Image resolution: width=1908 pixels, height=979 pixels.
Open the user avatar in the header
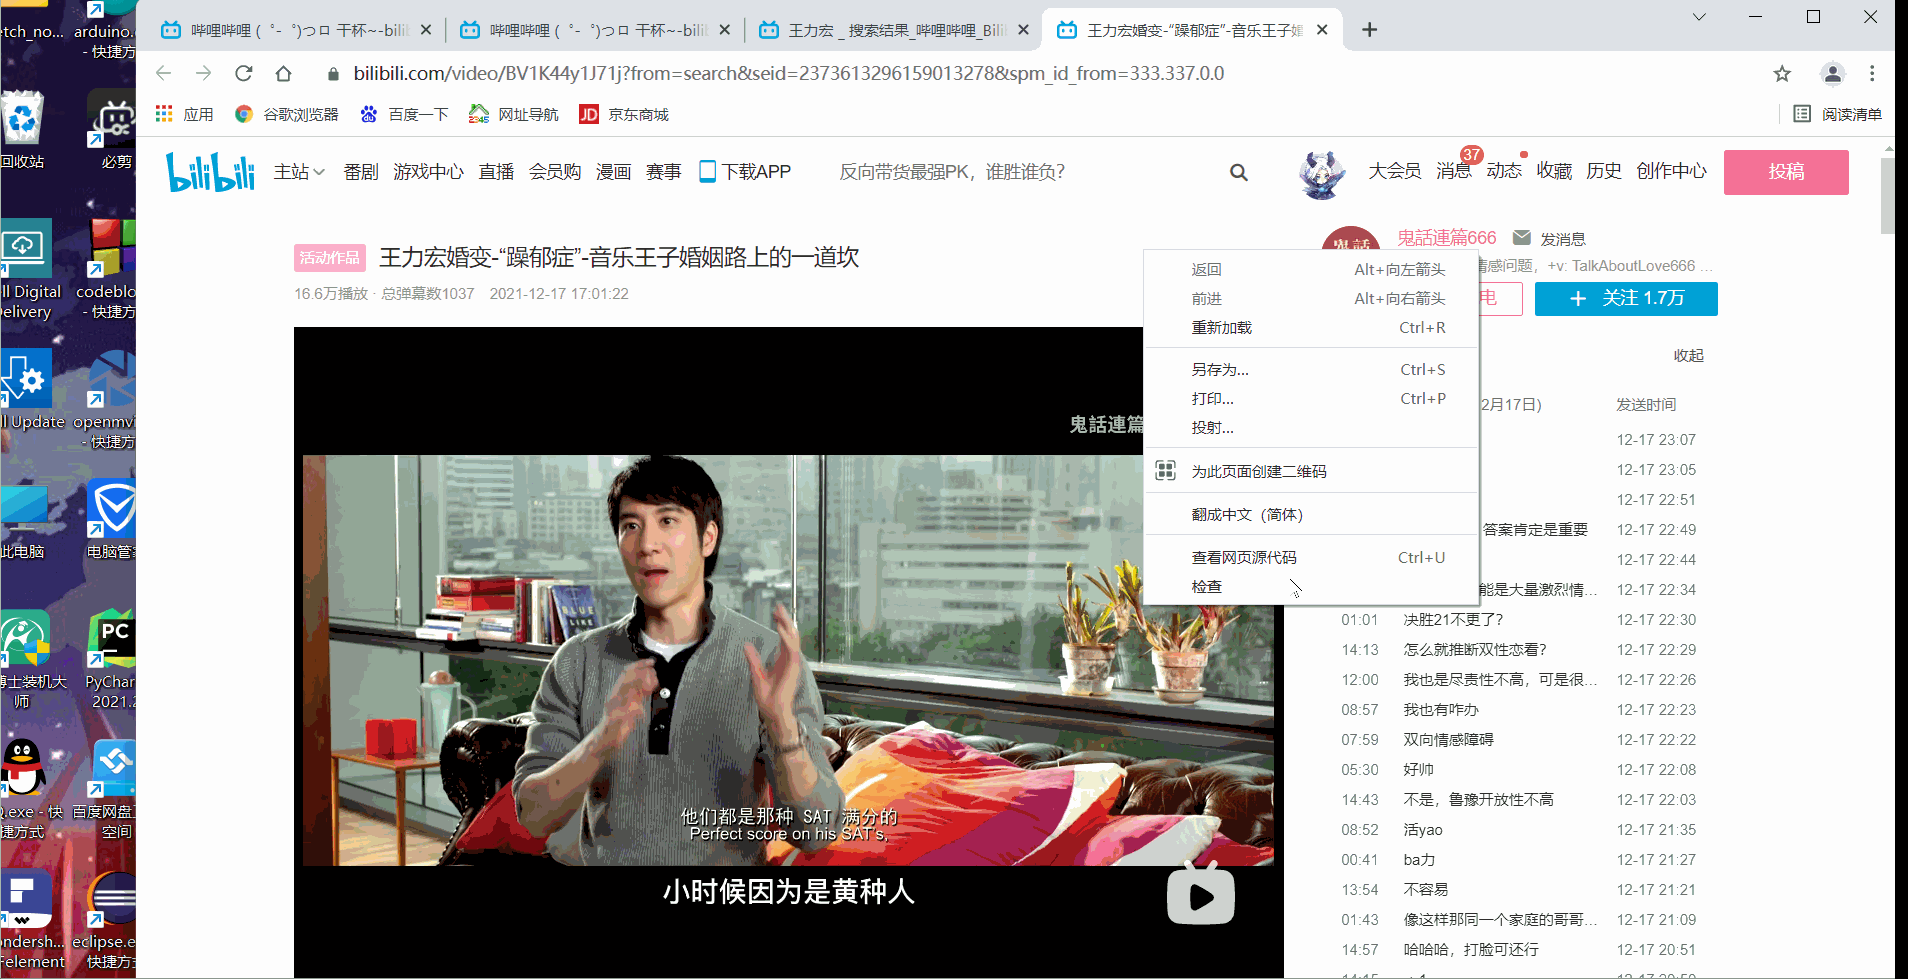[1322, 173]
